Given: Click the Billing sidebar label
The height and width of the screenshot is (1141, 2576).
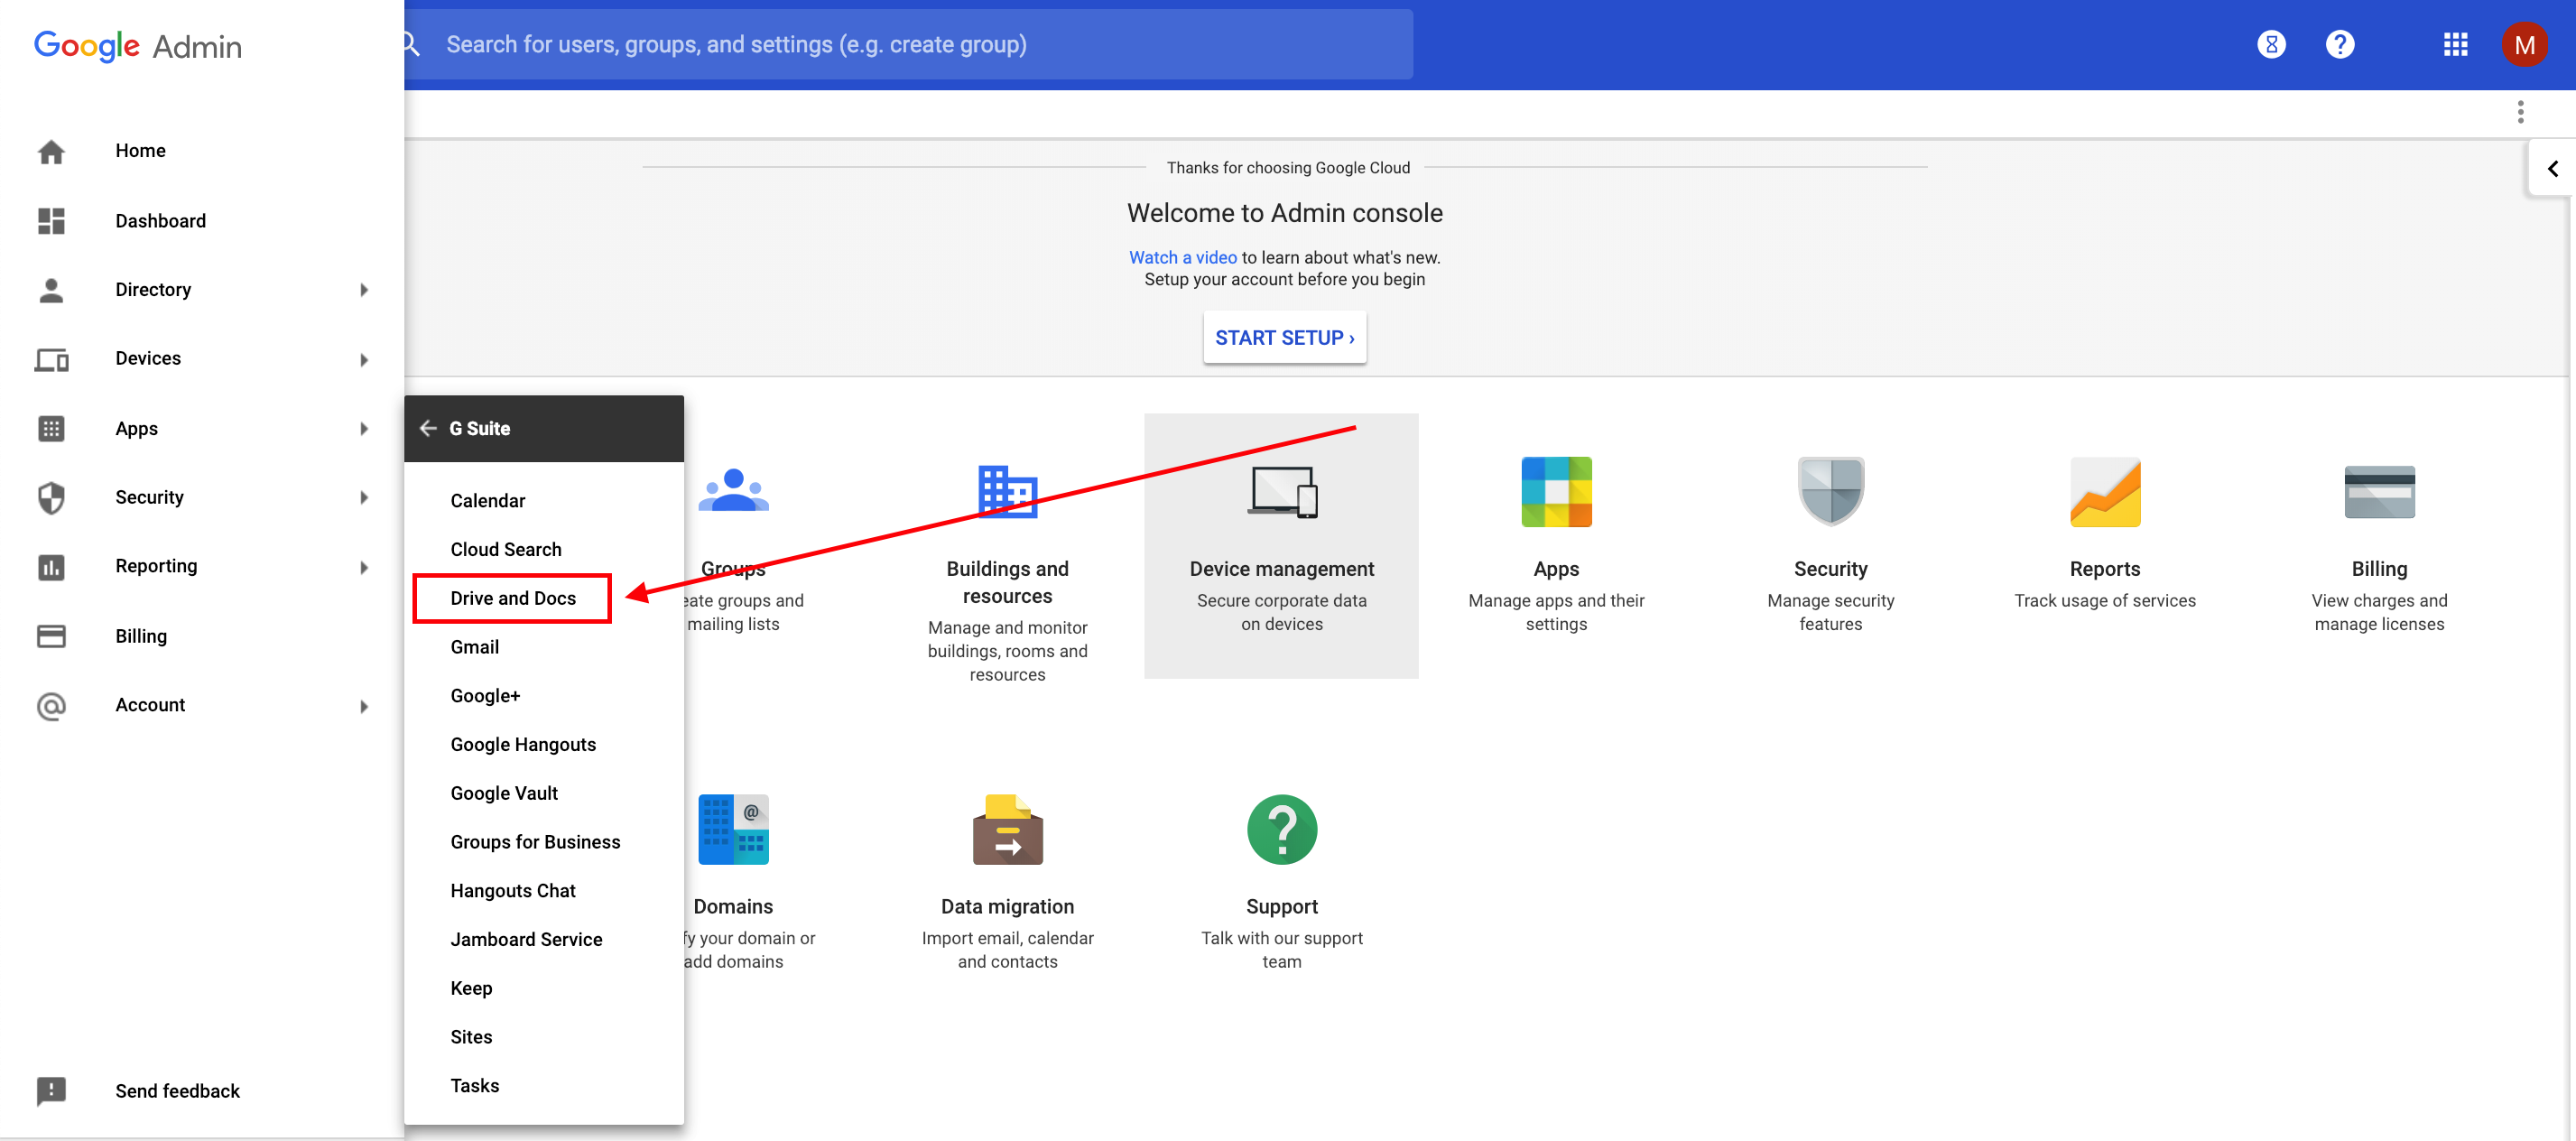Looking at the screenshot, I should tap(141, 636).
